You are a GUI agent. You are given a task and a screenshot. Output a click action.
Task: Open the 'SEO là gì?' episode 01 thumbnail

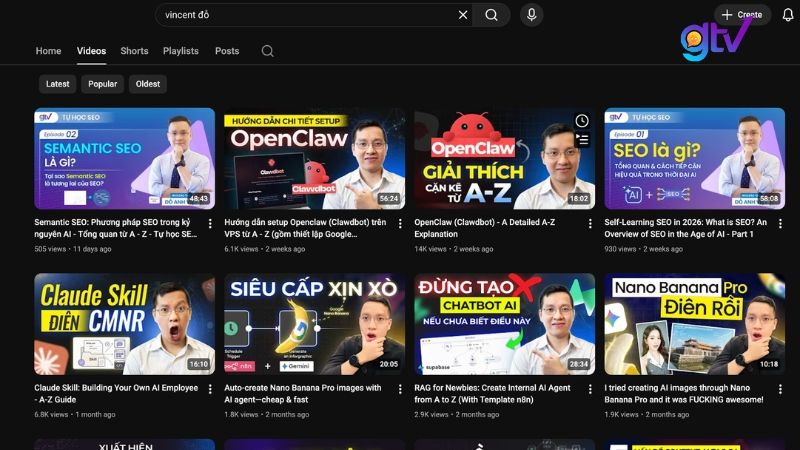tap(694, 159)
